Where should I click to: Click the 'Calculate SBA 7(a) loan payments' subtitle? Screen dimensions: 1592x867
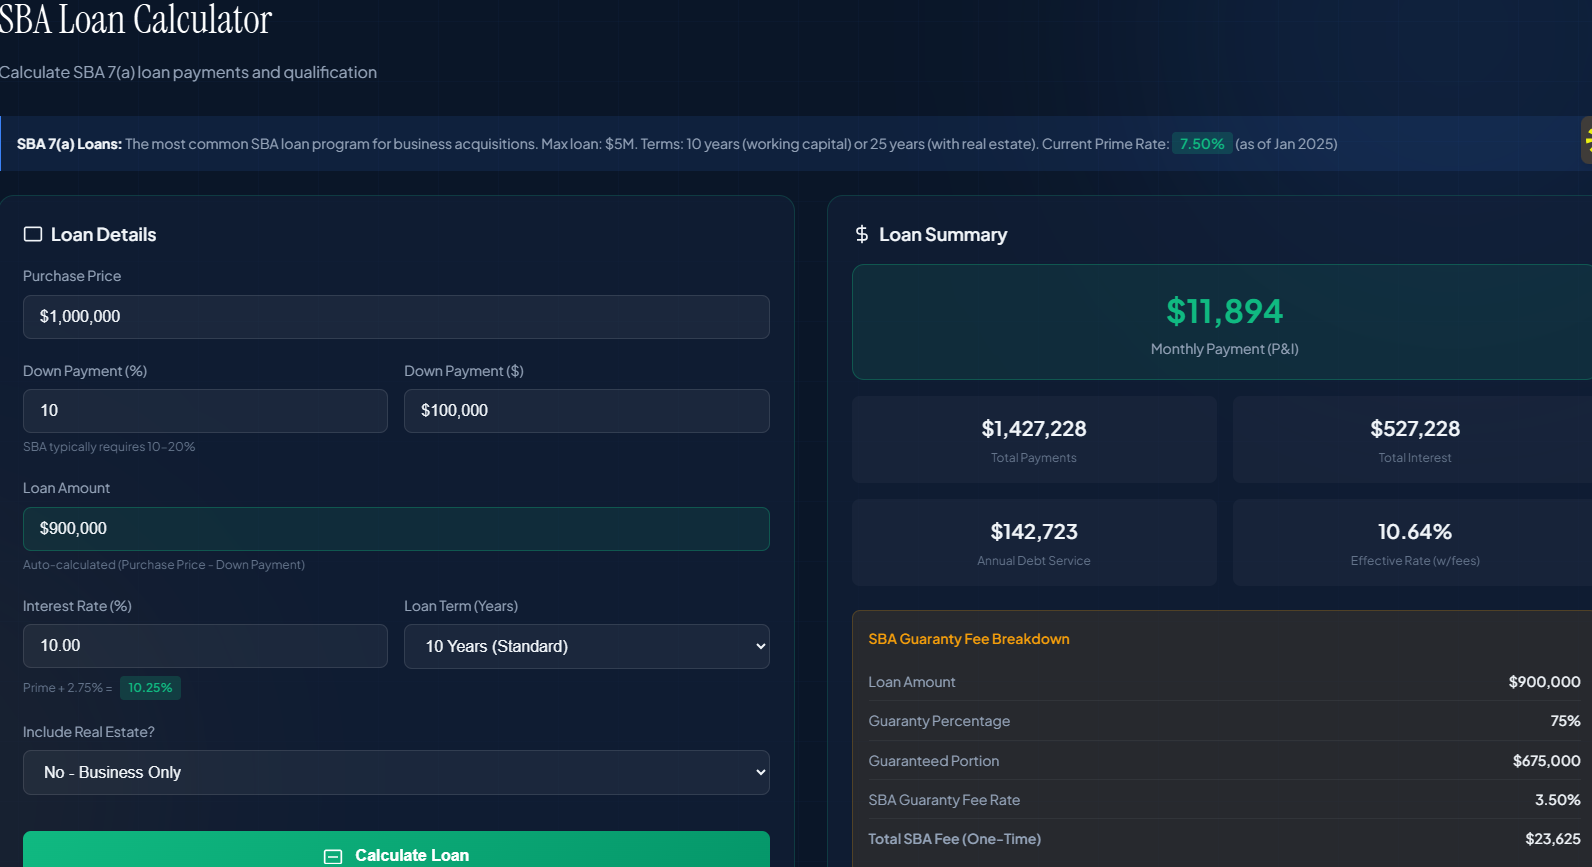(188, 72)
